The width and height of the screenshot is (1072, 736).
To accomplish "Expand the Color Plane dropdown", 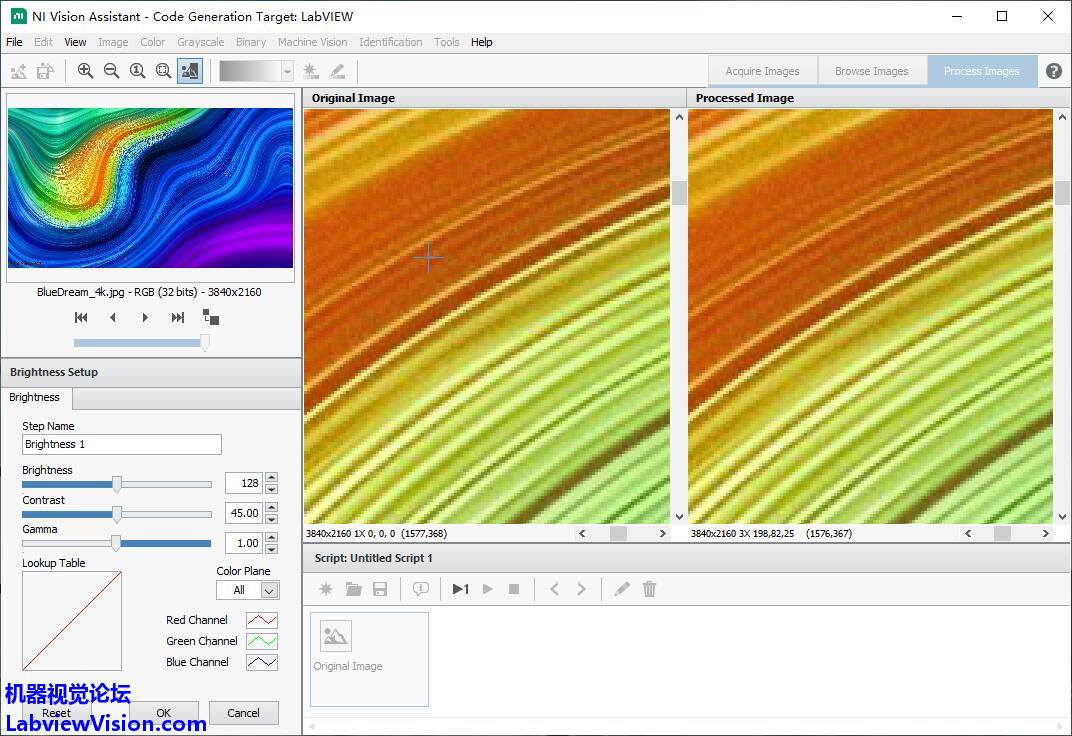I will 268,590.
